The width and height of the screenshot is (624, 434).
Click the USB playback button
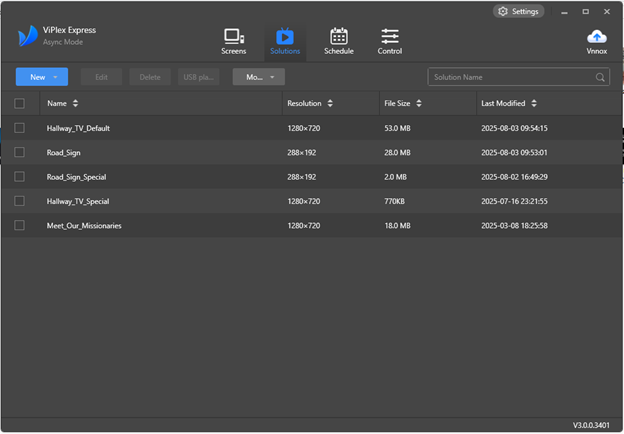[198, 77]
